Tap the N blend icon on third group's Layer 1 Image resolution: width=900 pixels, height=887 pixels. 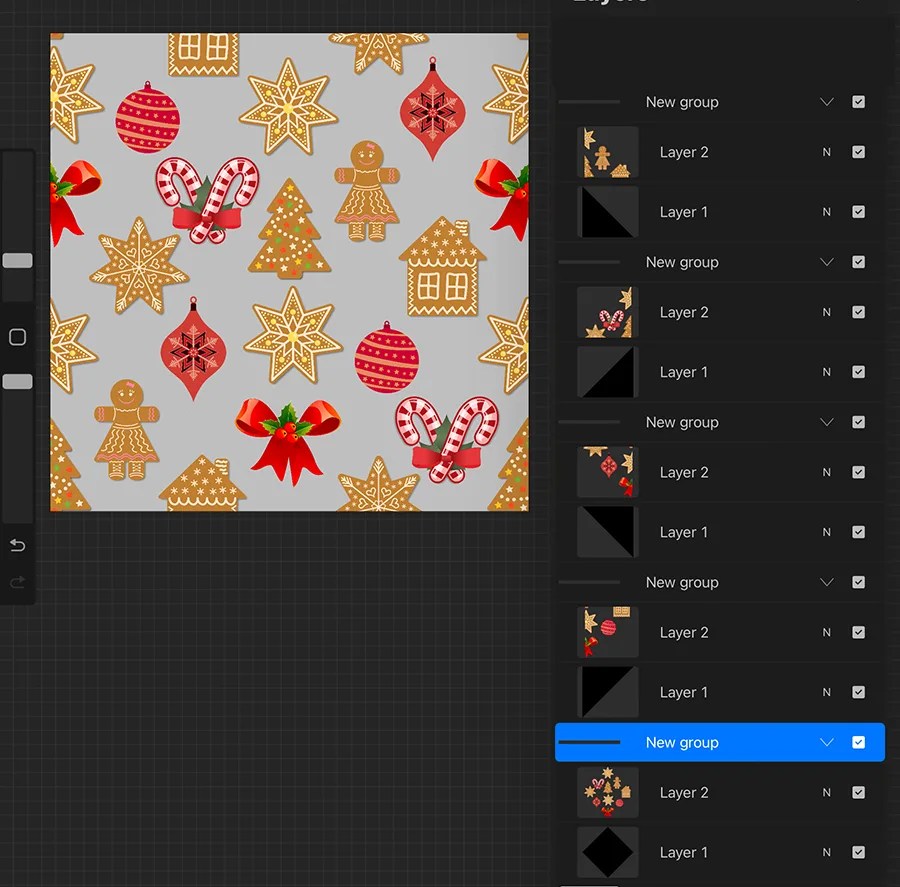click(x=826, y=532)
